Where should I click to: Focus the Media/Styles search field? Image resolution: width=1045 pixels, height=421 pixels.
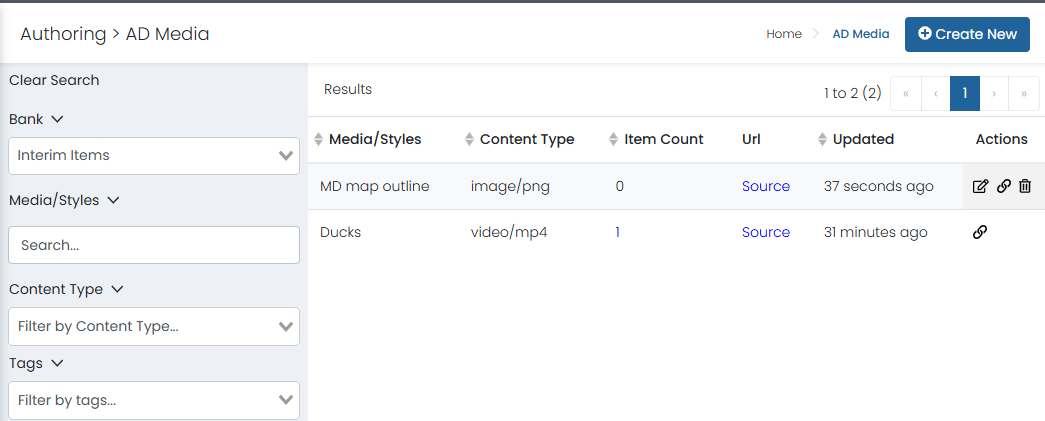tap(154, 245)
